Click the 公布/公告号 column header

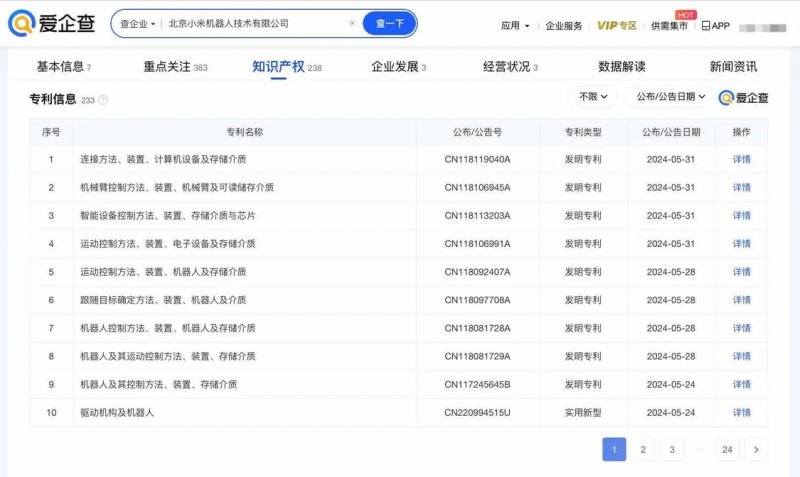[x=477, y=132]
